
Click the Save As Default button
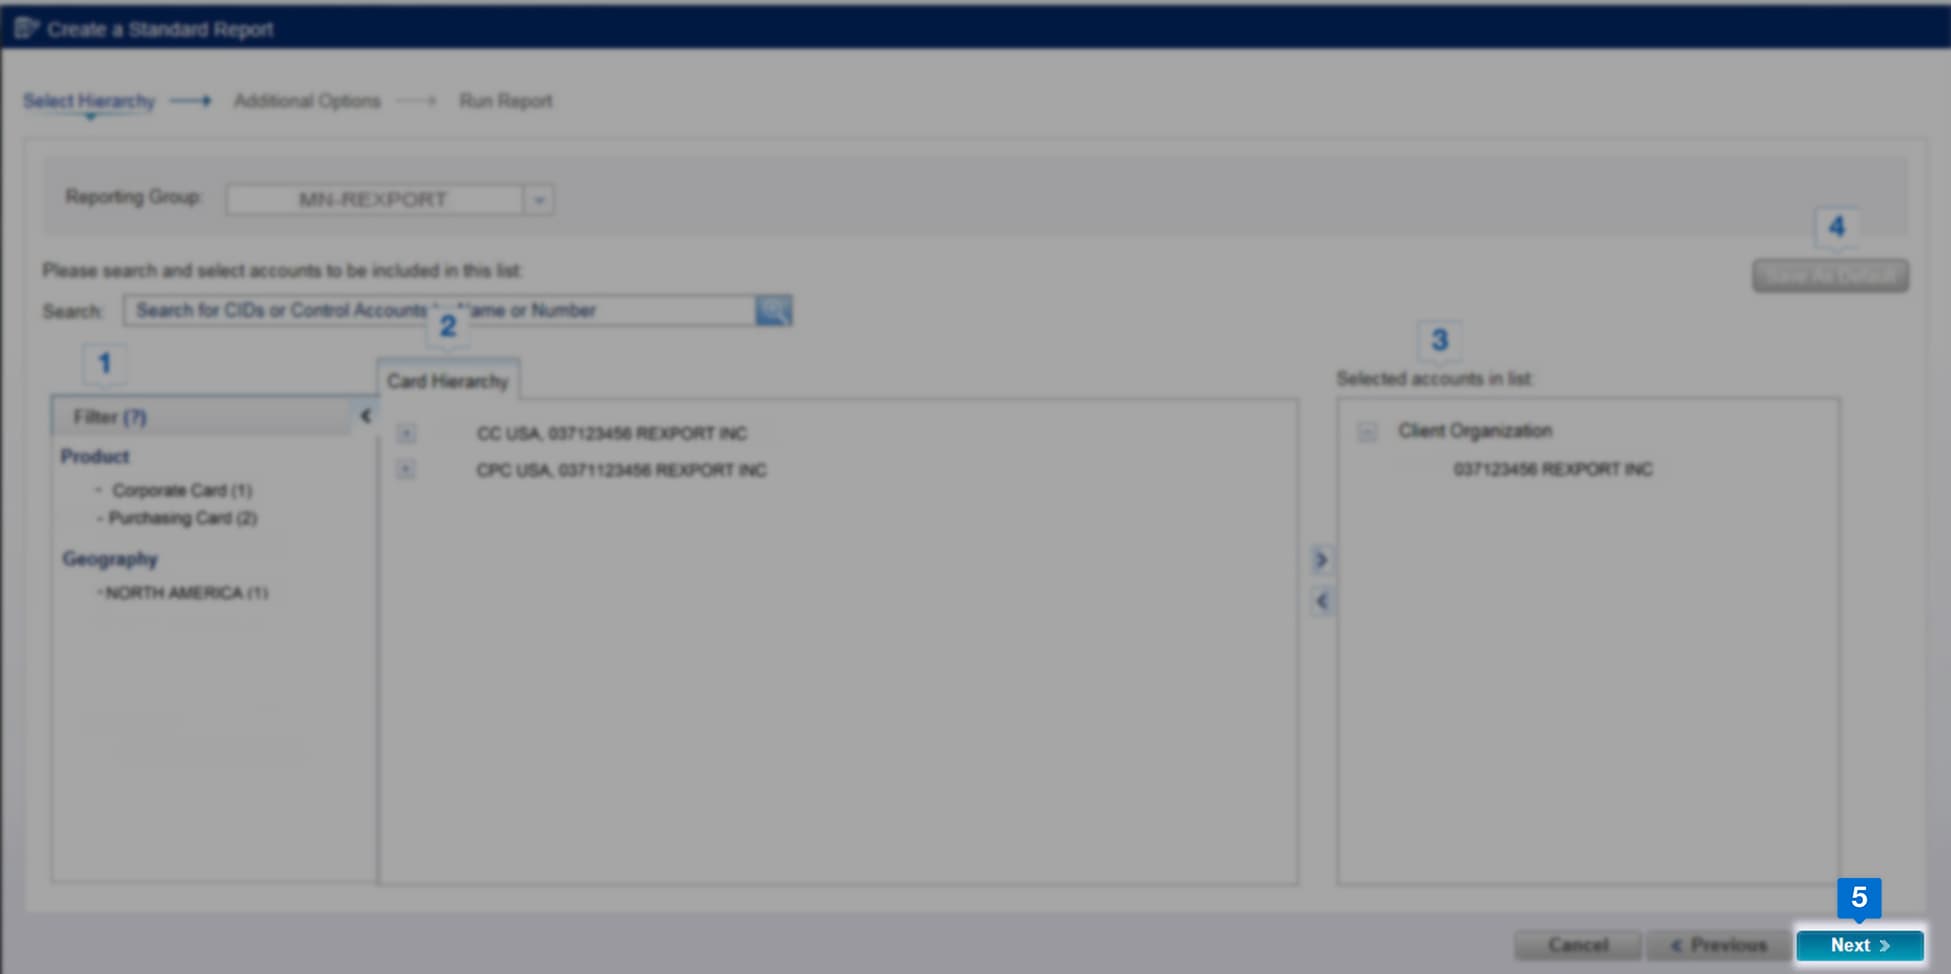coord(1829,275)
